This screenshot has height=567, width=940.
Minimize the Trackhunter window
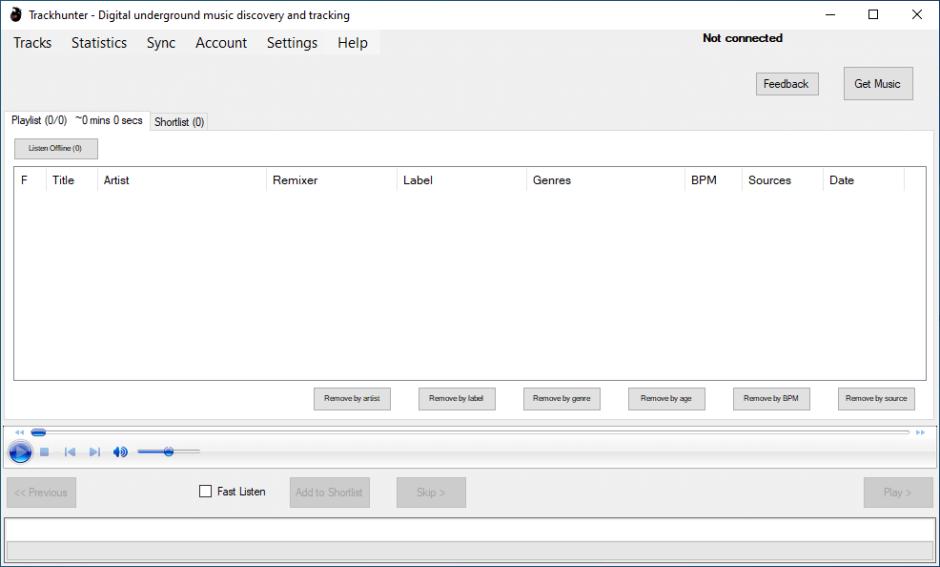tap(830, 15)
